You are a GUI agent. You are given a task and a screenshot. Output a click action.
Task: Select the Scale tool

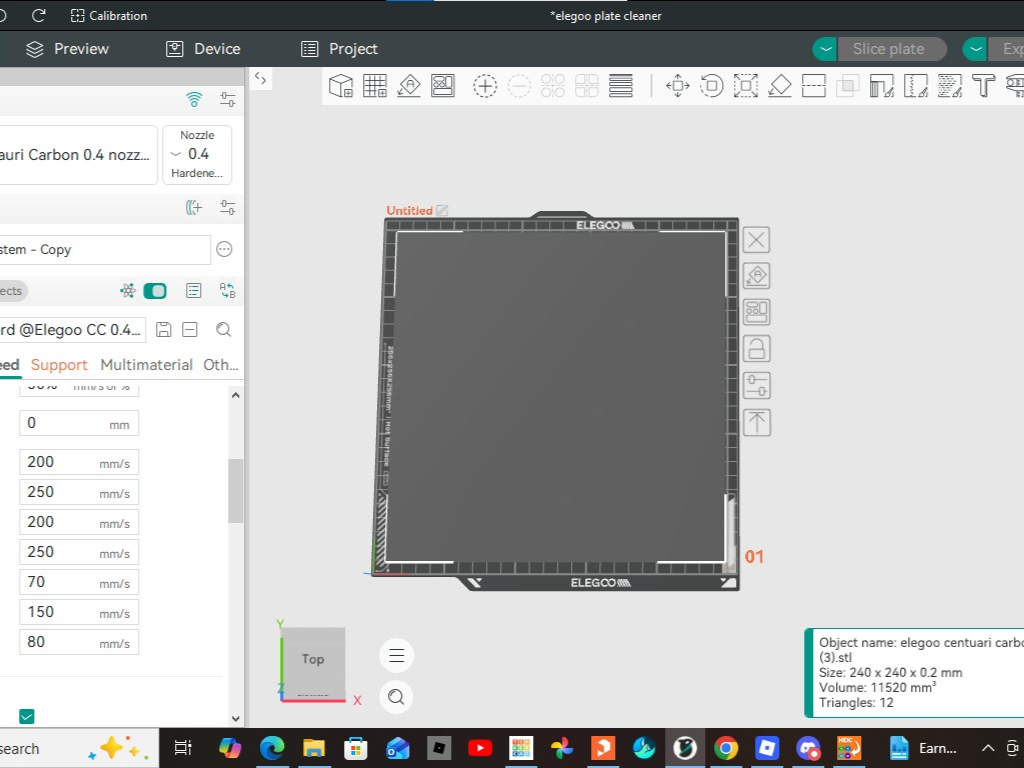point(746,86)
